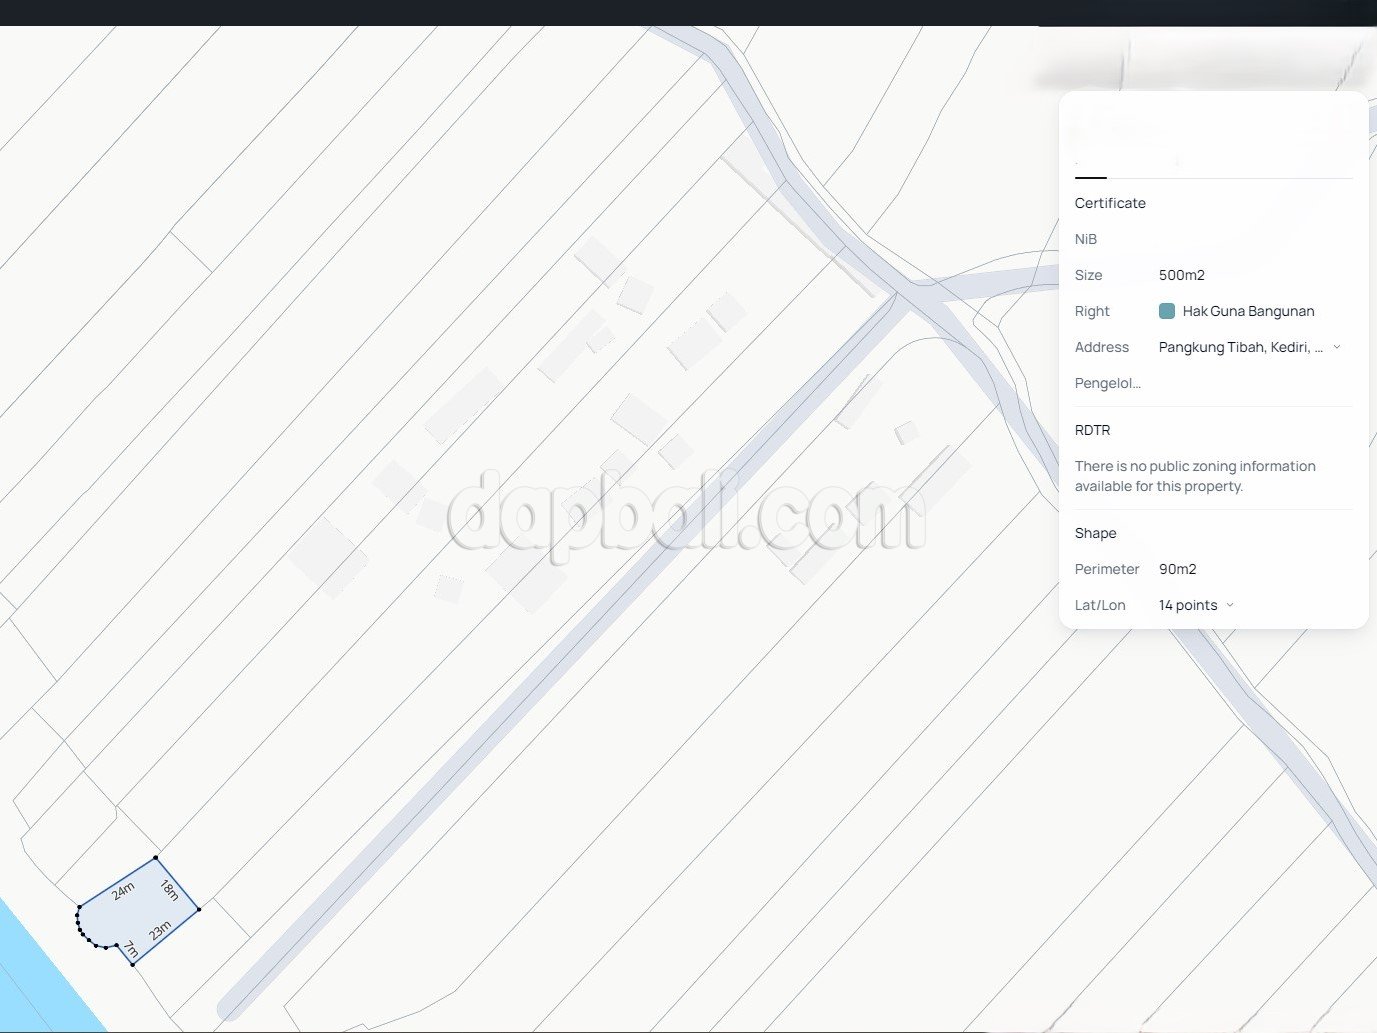Viewport: 1377px width, 1033px height.
Task: Click the parcel's easternmost corner vertex point
Action: (x=199, y=909)
